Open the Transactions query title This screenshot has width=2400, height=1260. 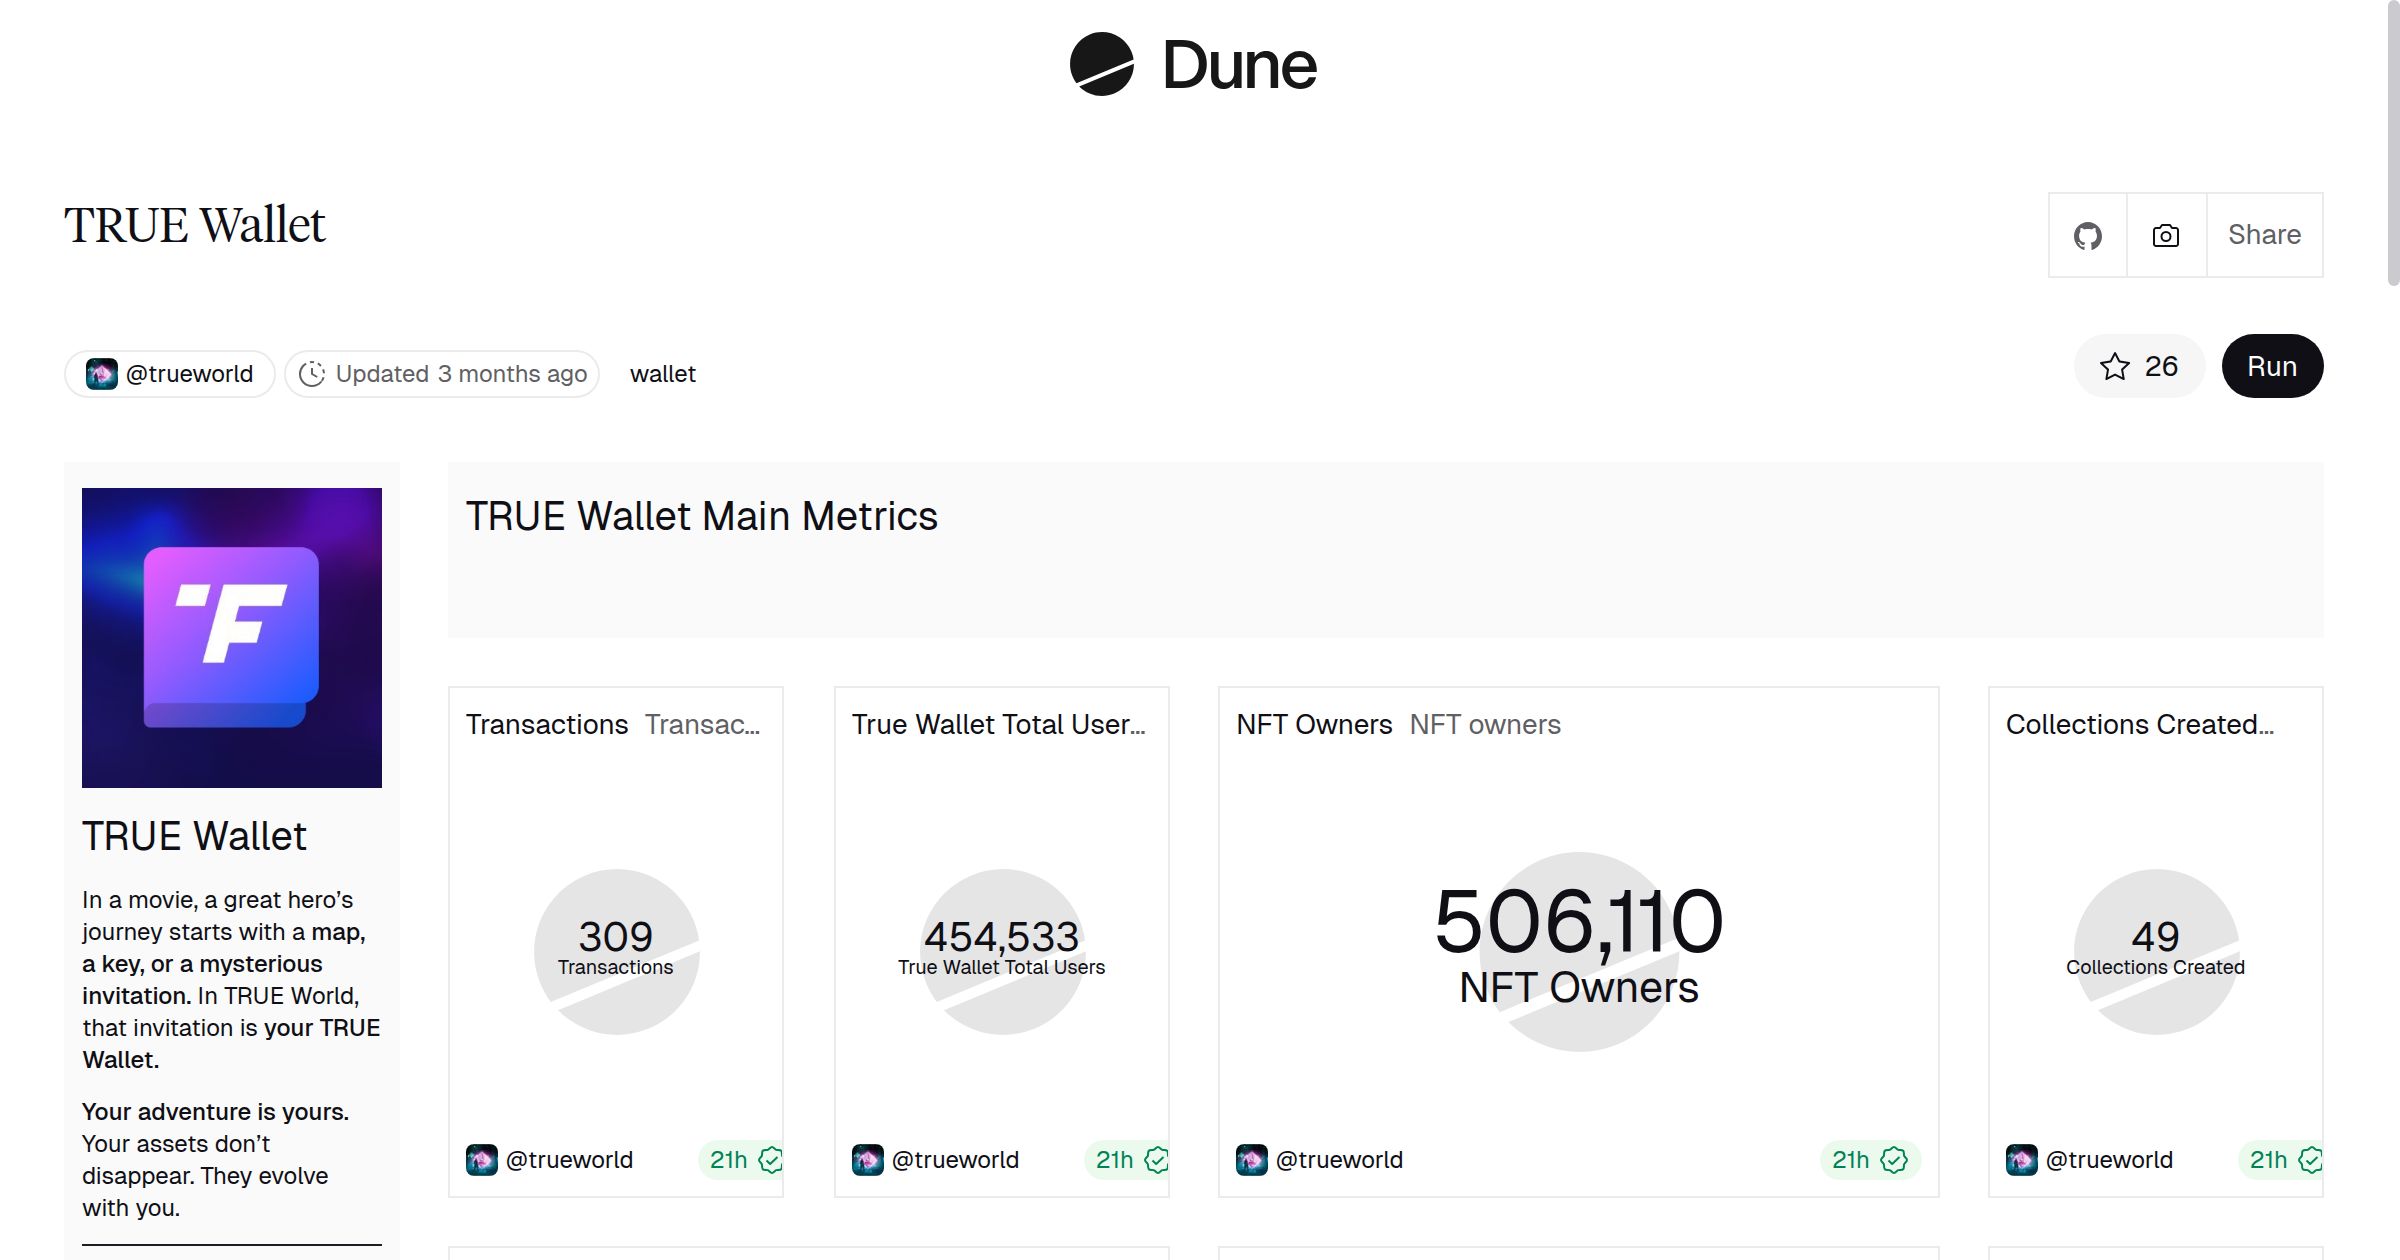(x=547, y=725)
